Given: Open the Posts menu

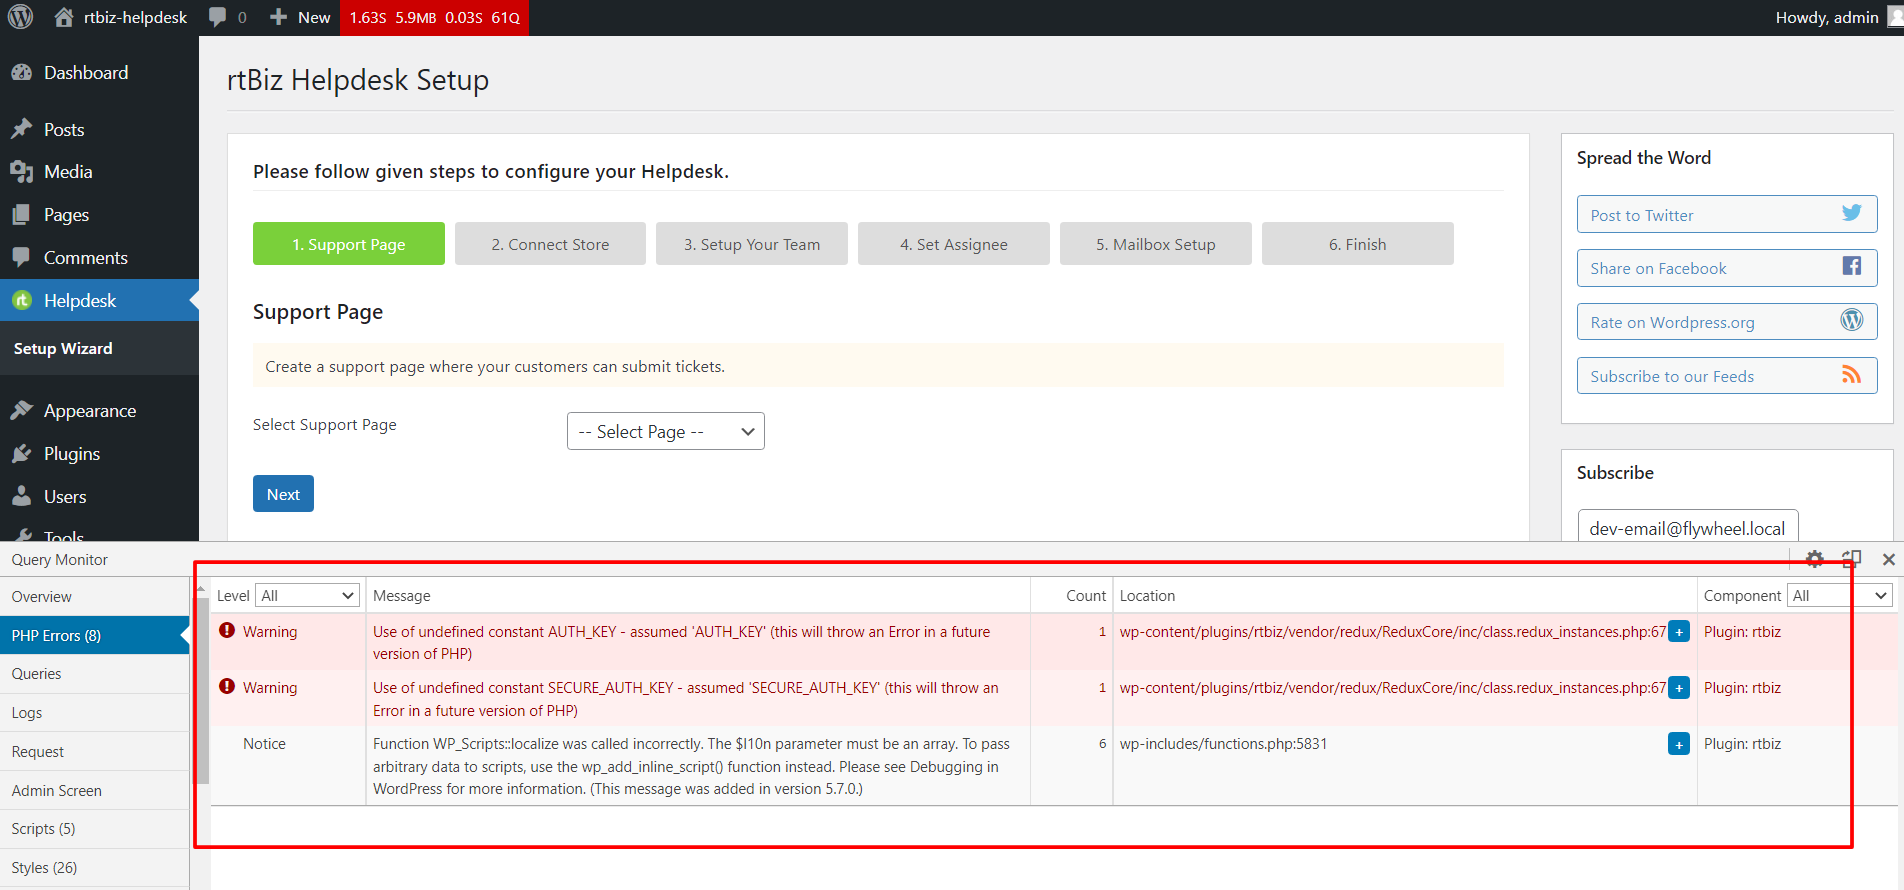Looking at the screenshot, I should point(99,129).
